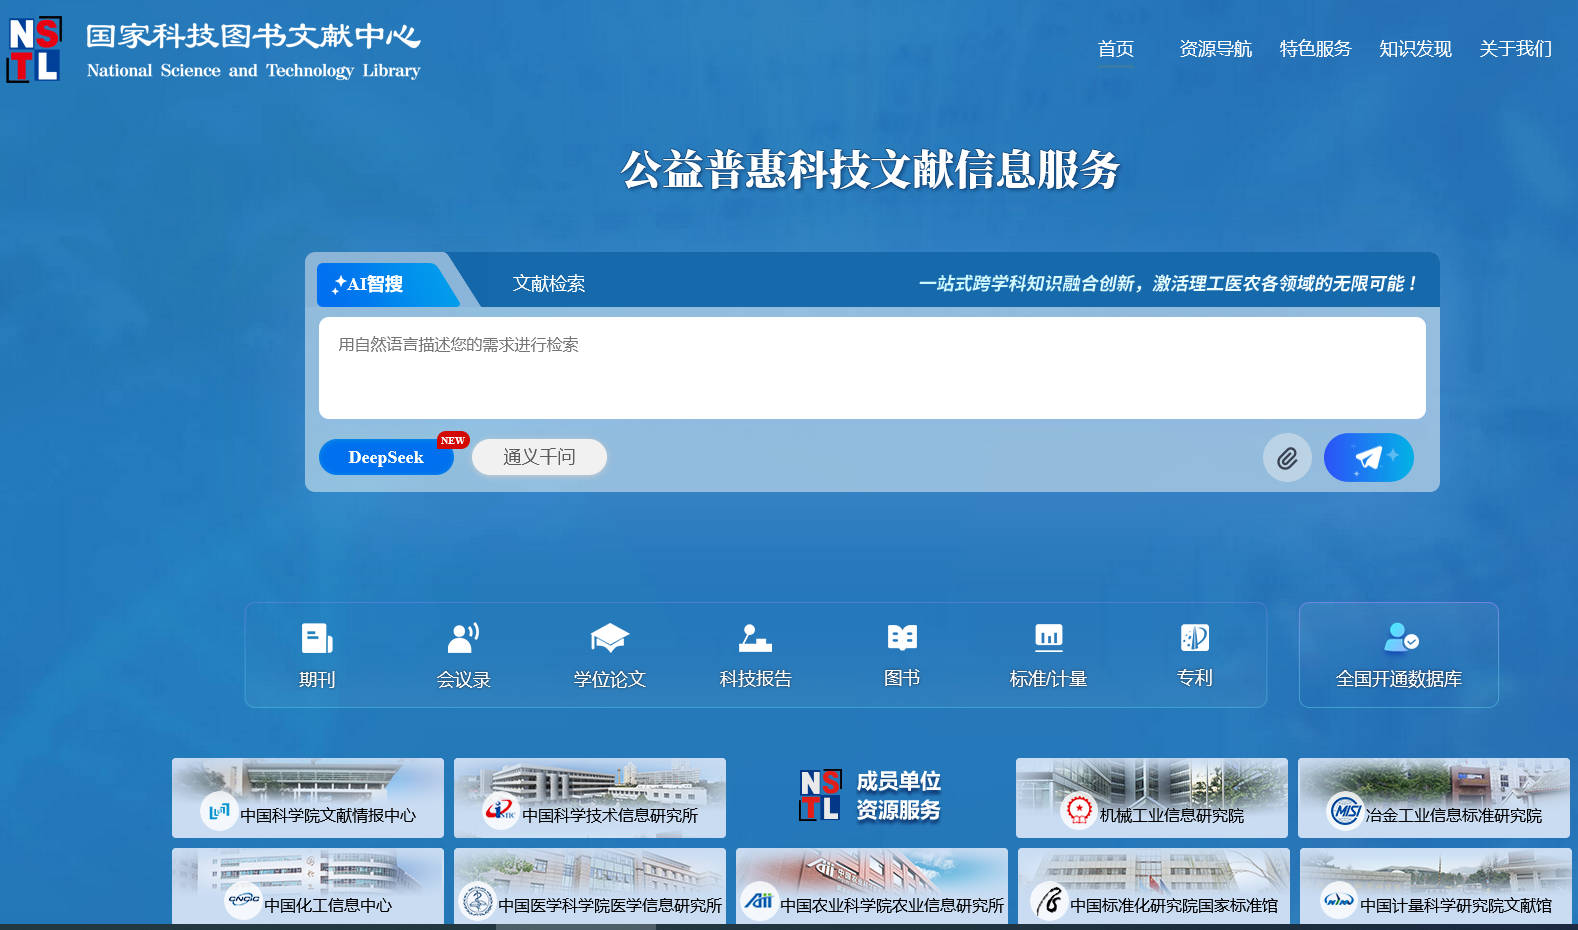Open the 中国科学院文献情报中心 card
This screenshot has height=930, width=1578.
click(308, 798)
